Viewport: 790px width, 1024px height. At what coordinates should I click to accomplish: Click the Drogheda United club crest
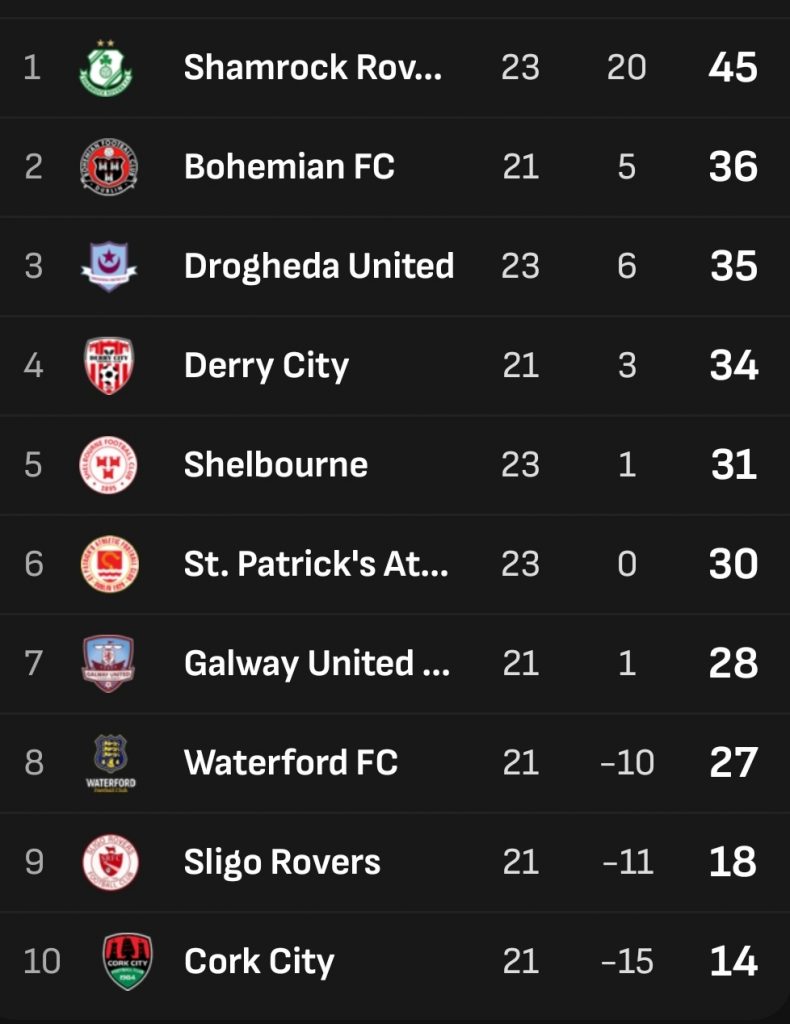click(108, 266)
